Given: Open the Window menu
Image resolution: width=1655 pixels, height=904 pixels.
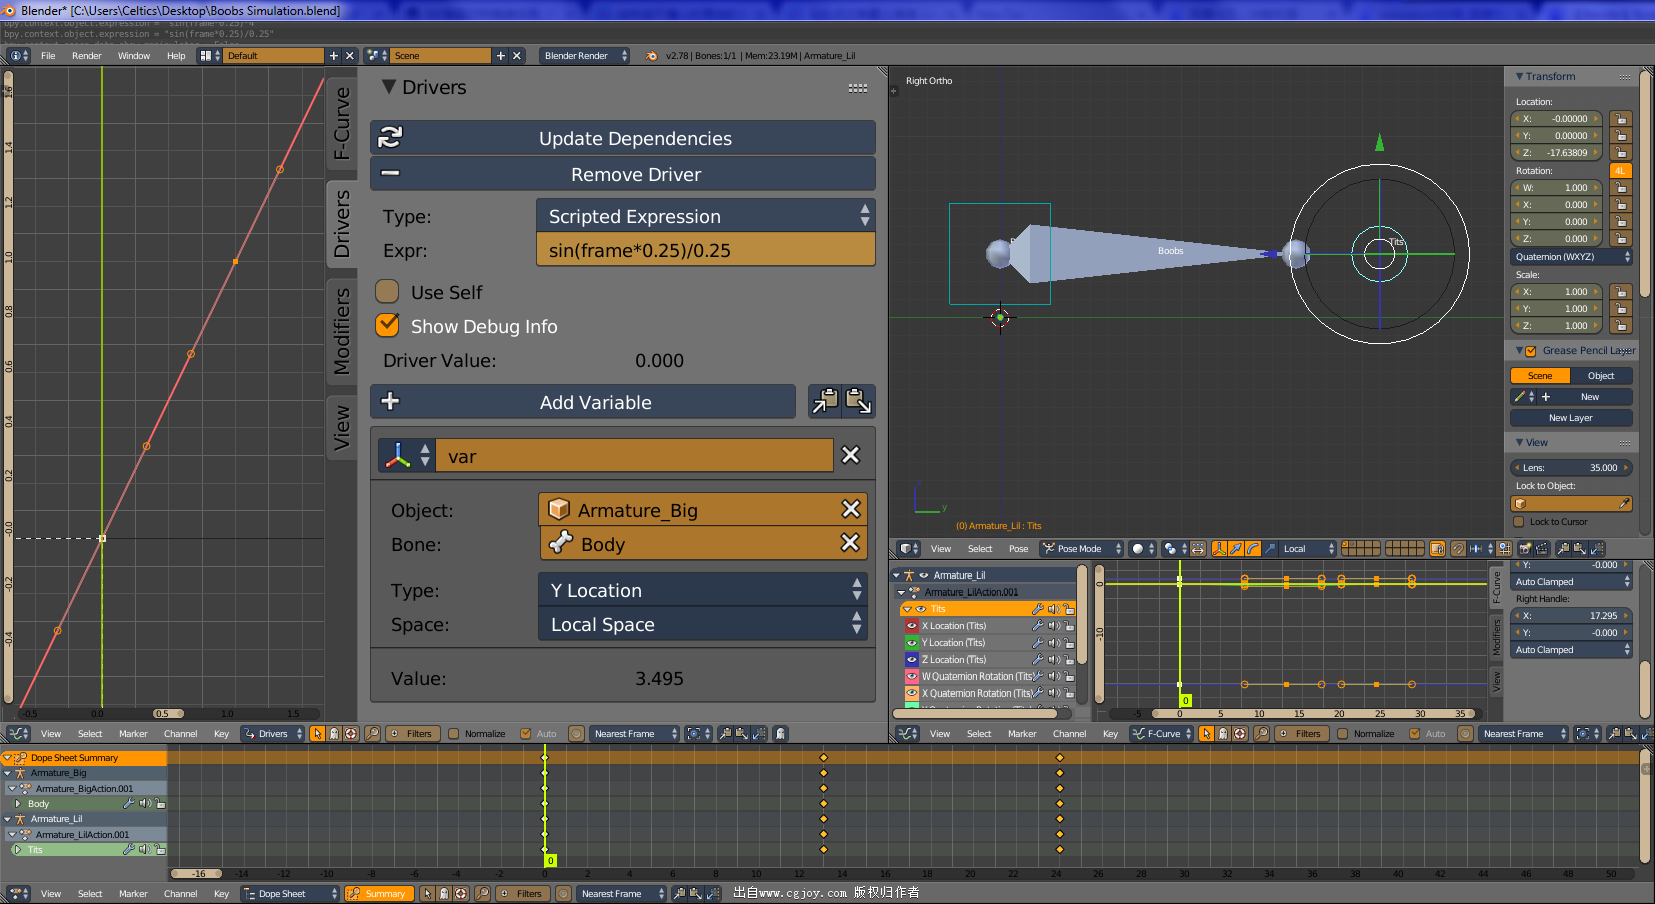Looking at the screenshot, I should tap(134, 56).
